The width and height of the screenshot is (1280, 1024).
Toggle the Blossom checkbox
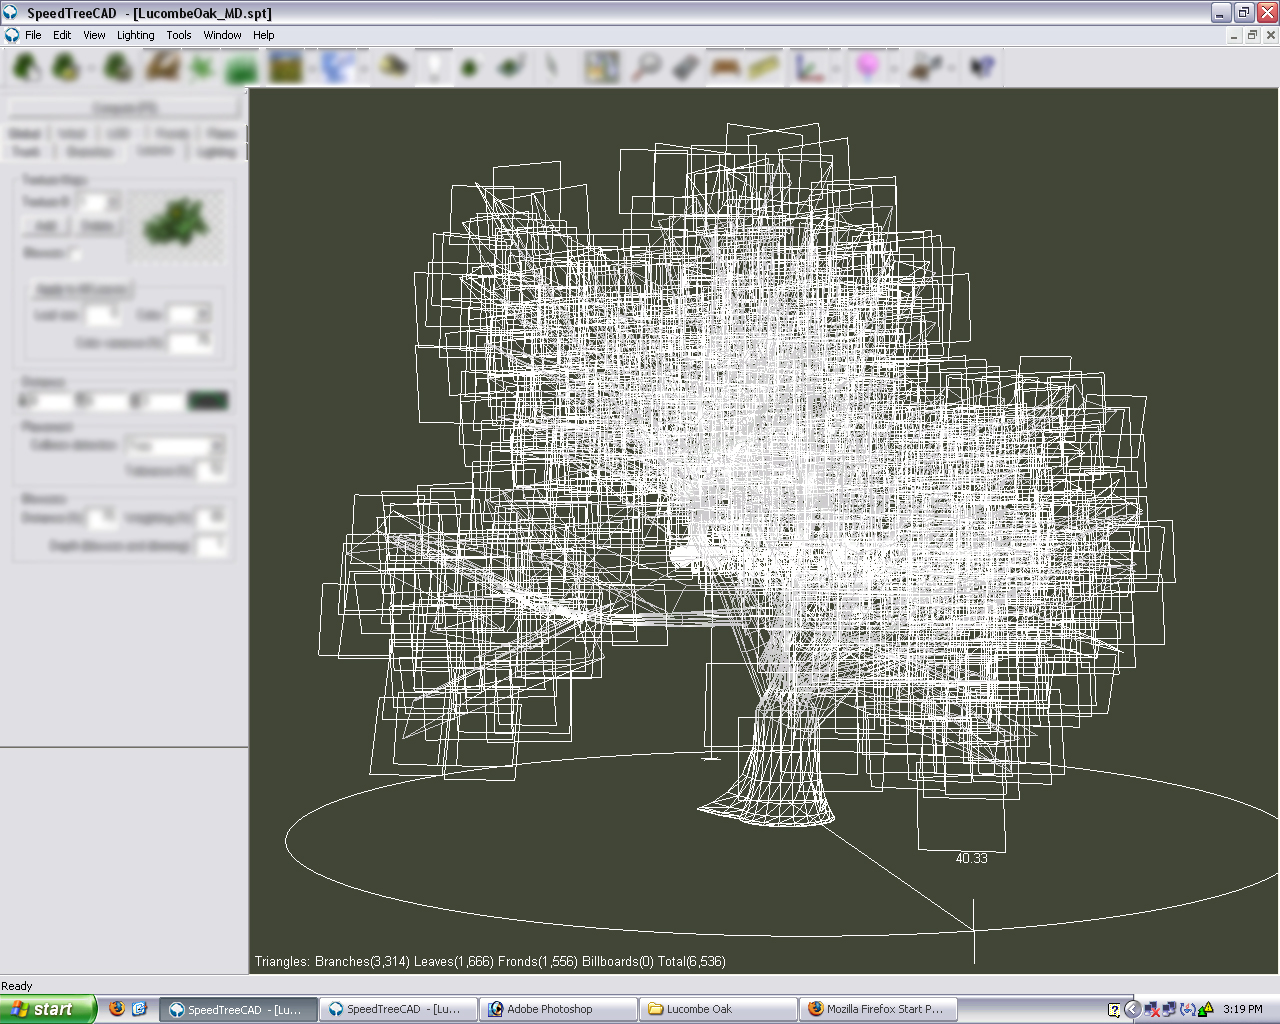pos(76,253)
